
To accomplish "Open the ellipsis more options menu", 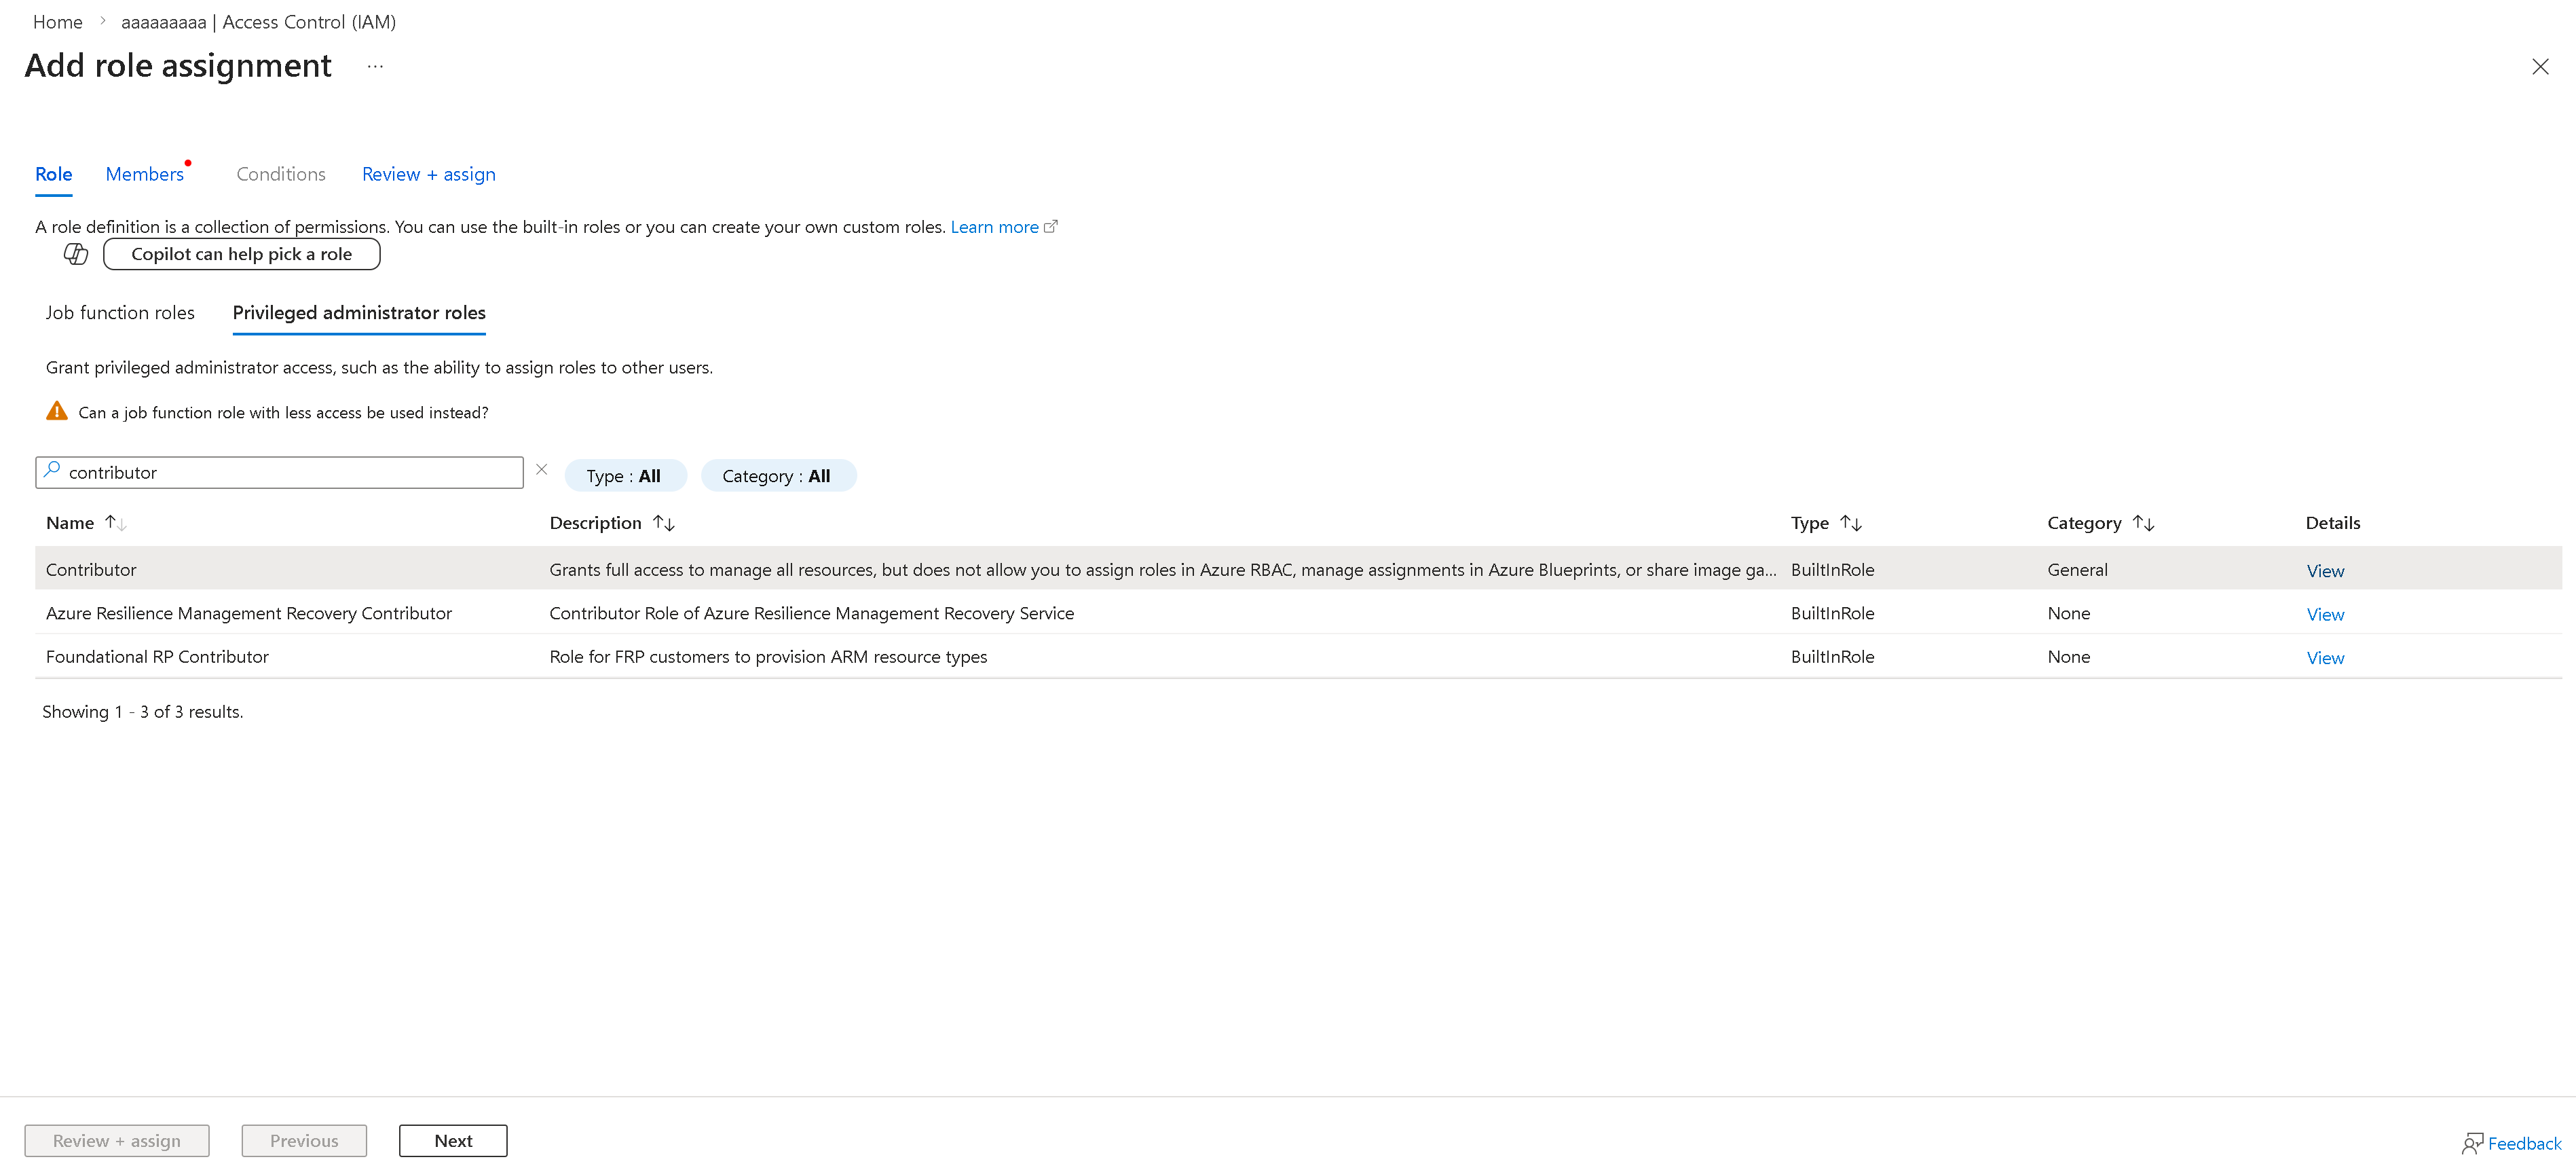I will (375, 66).
